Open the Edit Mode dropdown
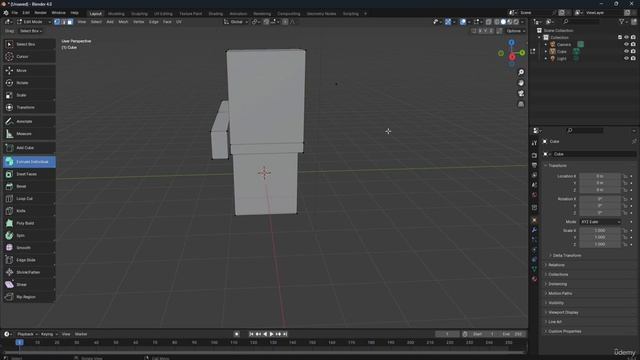640x360 pixels. coord(33,22)
